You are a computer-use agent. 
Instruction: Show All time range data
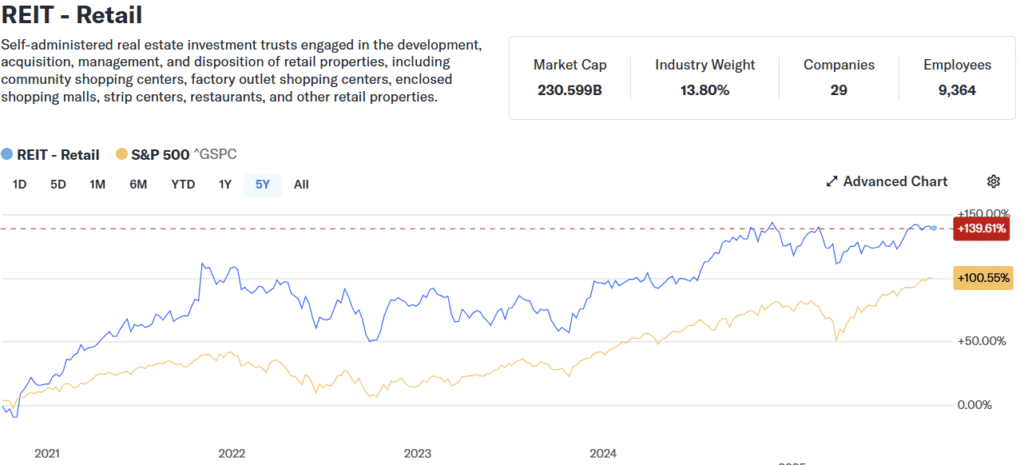click(301, 184)
